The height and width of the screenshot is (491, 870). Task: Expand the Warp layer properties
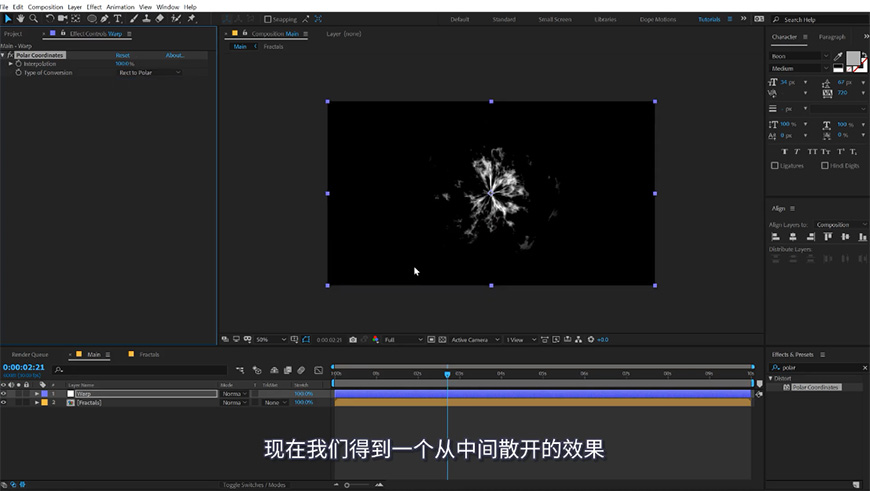(37, 393)
